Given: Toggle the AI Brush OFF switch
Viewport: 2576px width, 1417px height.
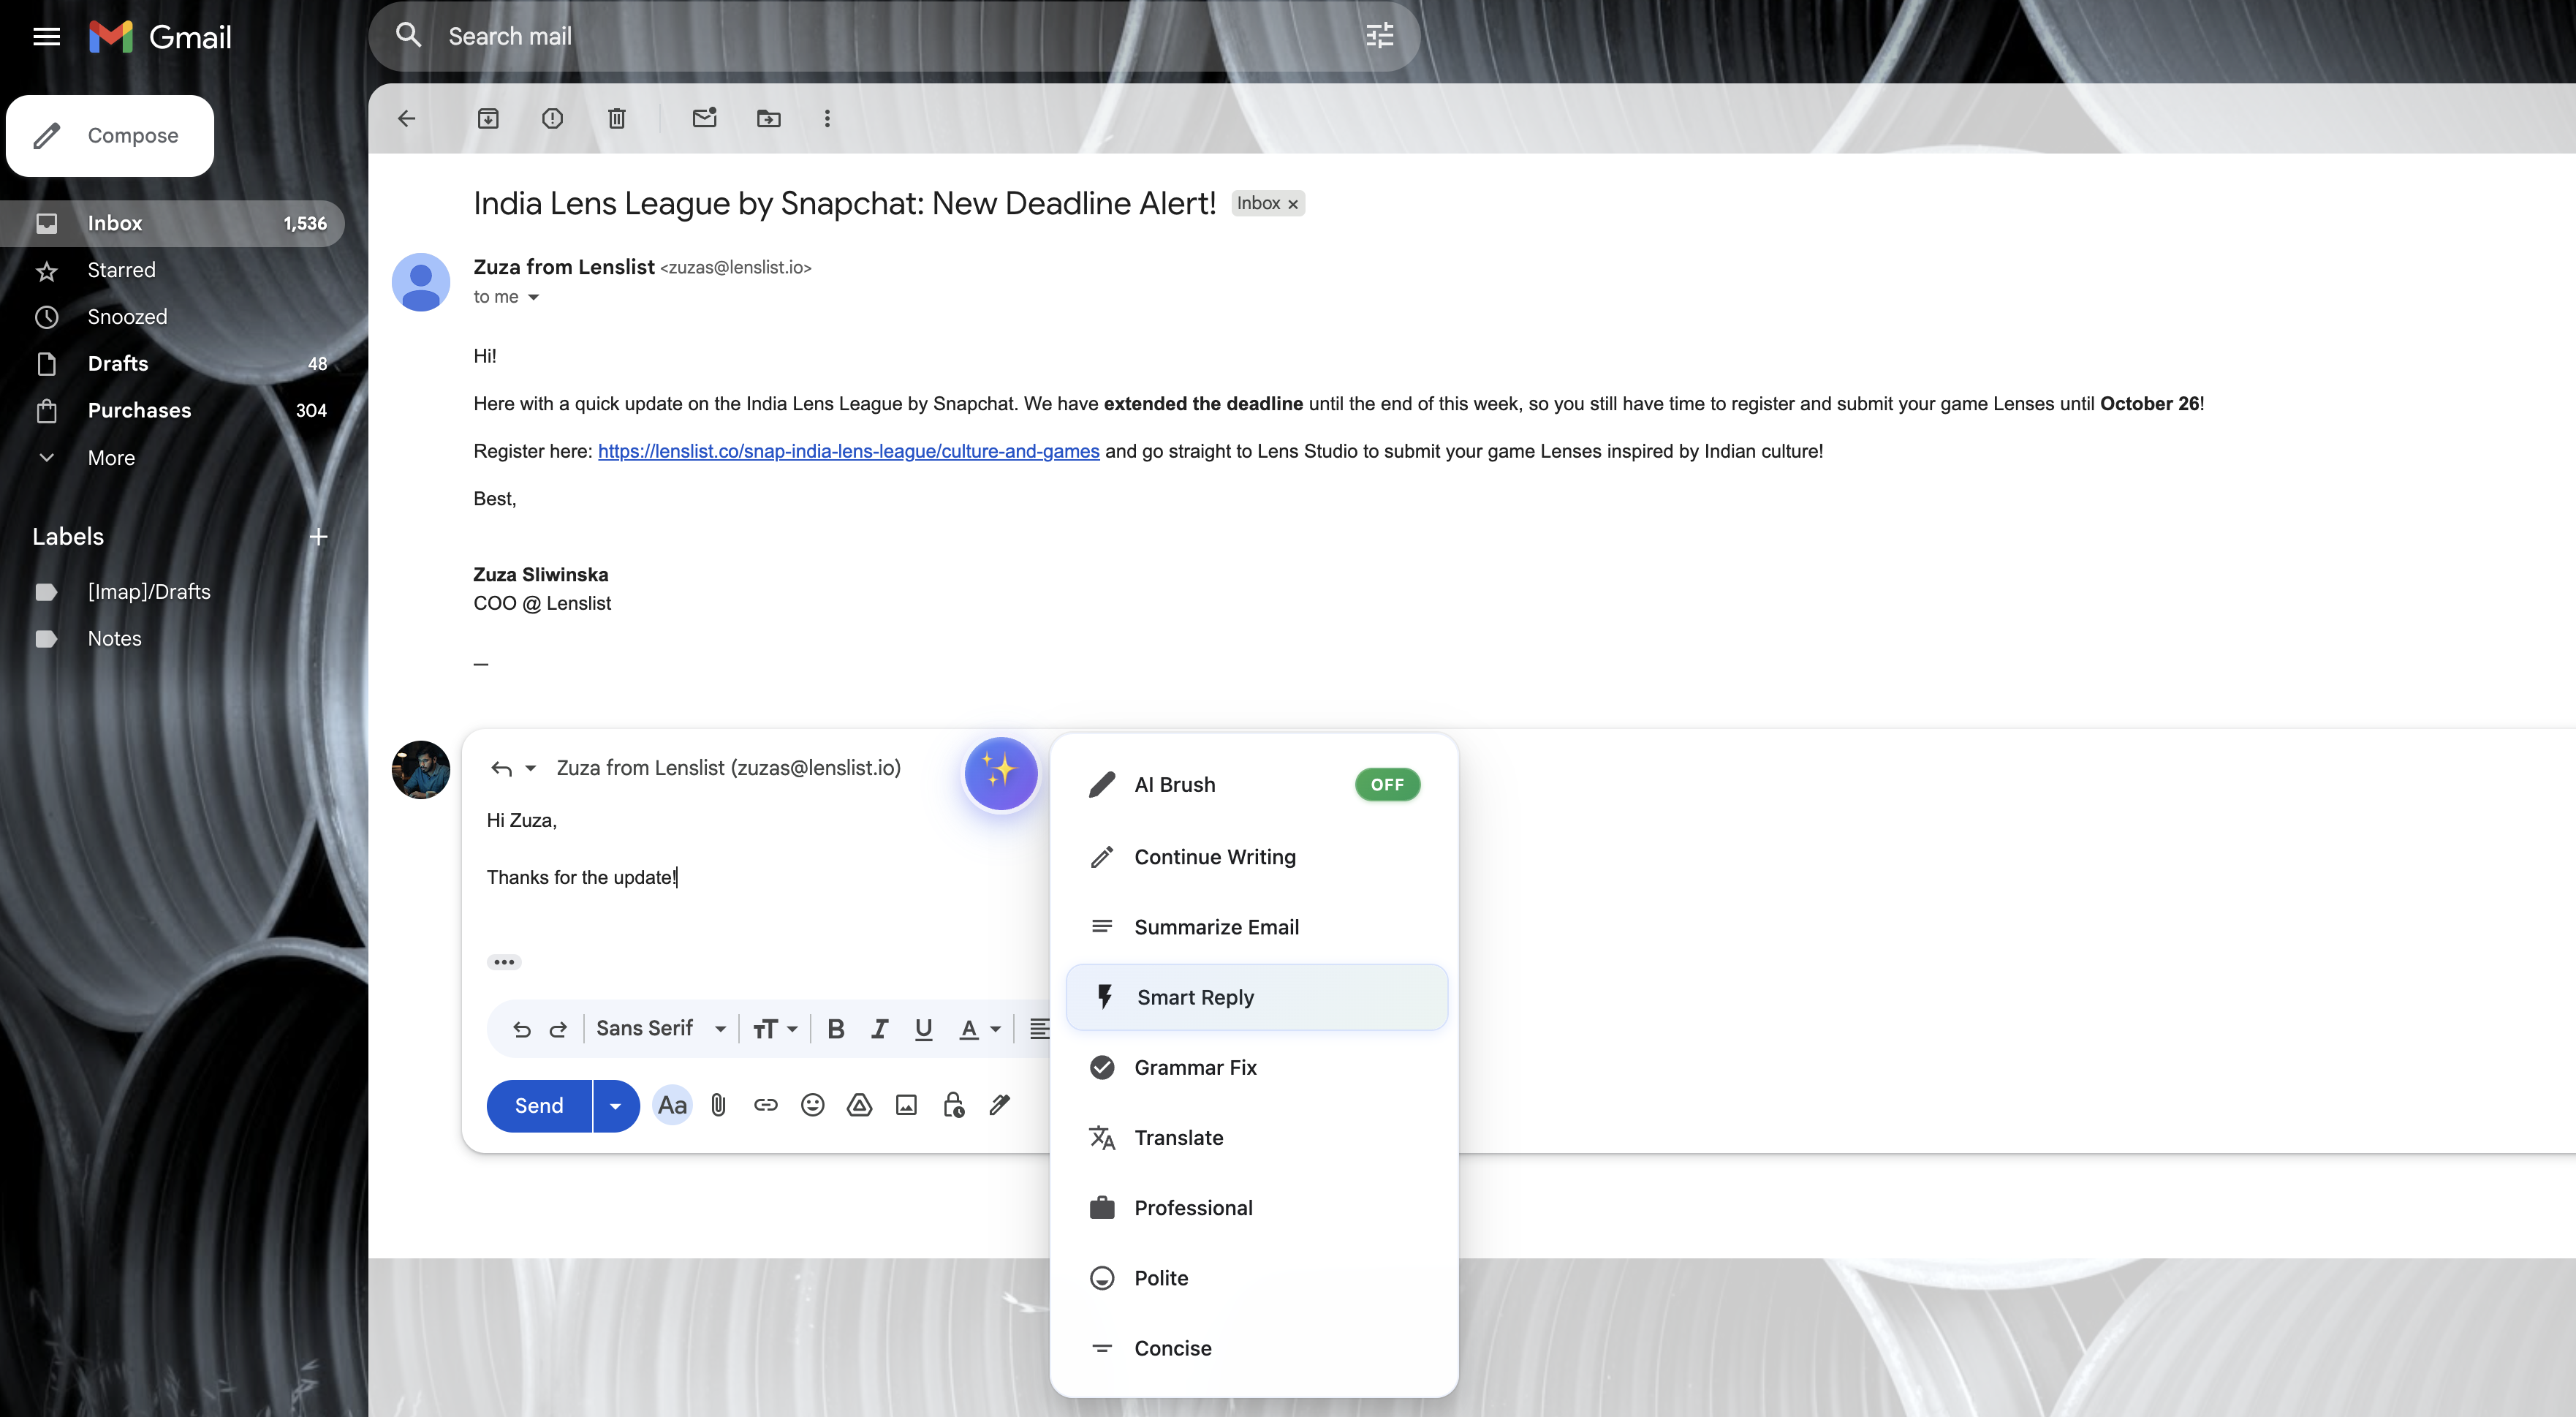Looking at the screenshot, I should (1387, 785).
